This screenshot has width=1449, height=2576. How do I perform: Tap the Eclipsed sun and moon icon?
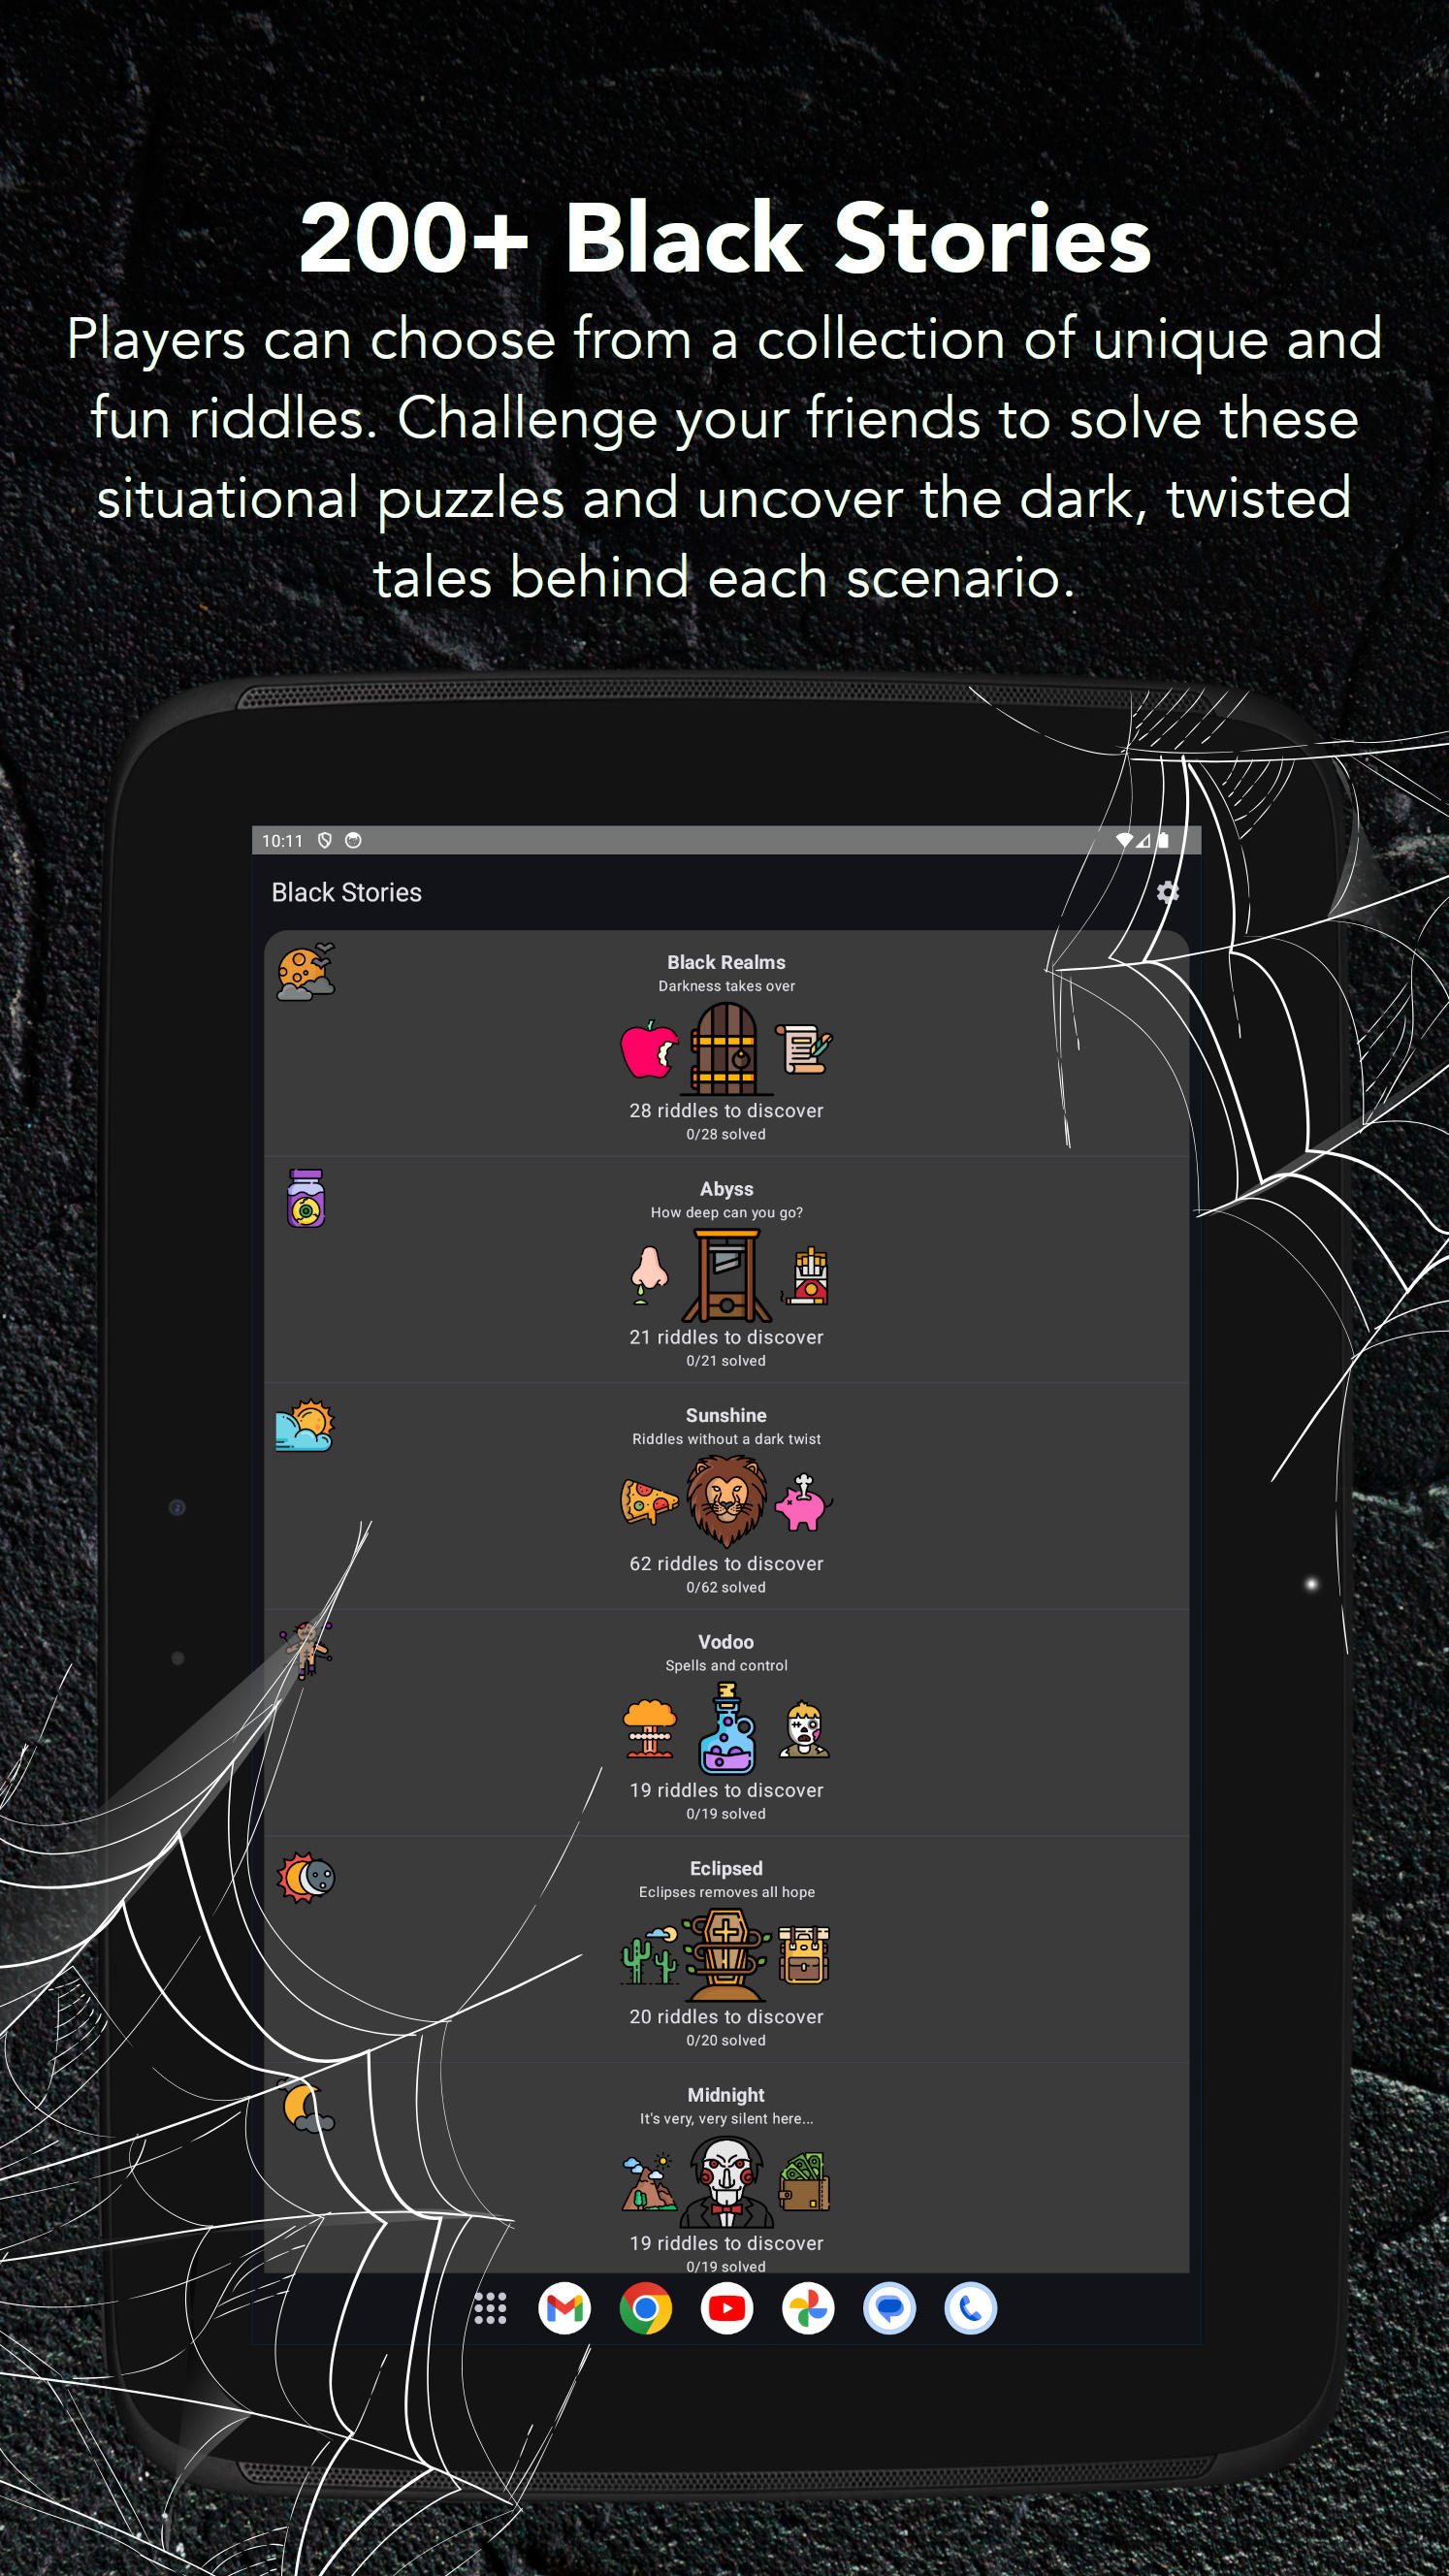[x=306, y=1877]
